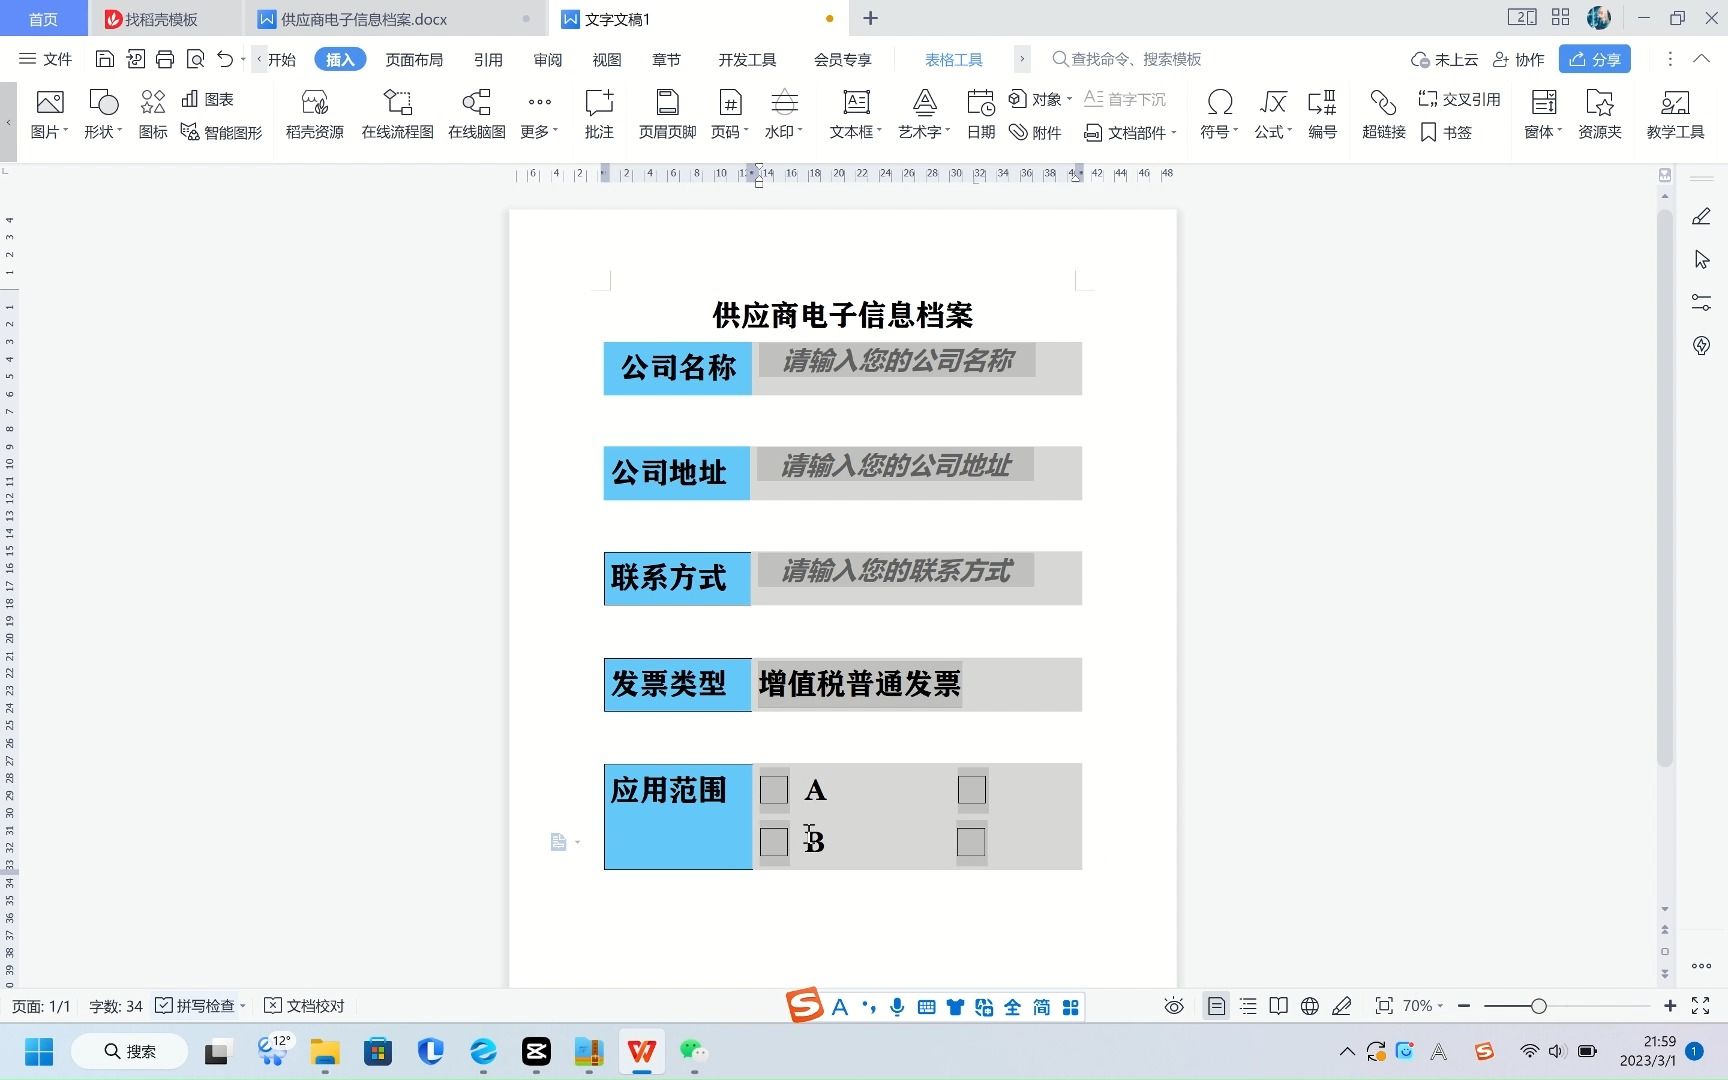Open the 水印 watermark tool
The image size is (1728, 1080).
pos(783,110)
